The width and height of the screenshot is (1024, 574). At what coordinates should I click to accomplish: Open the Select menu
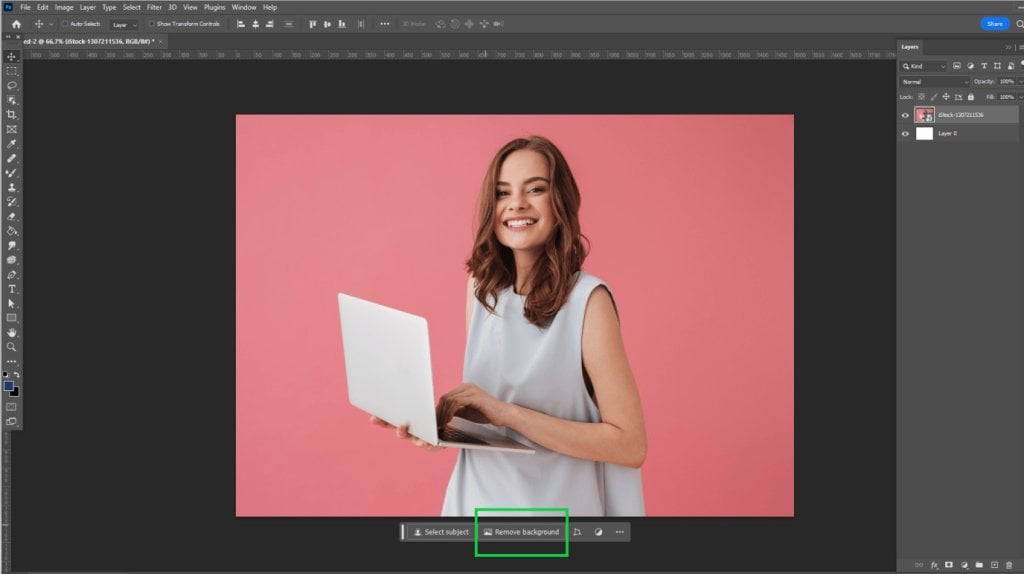131,7
